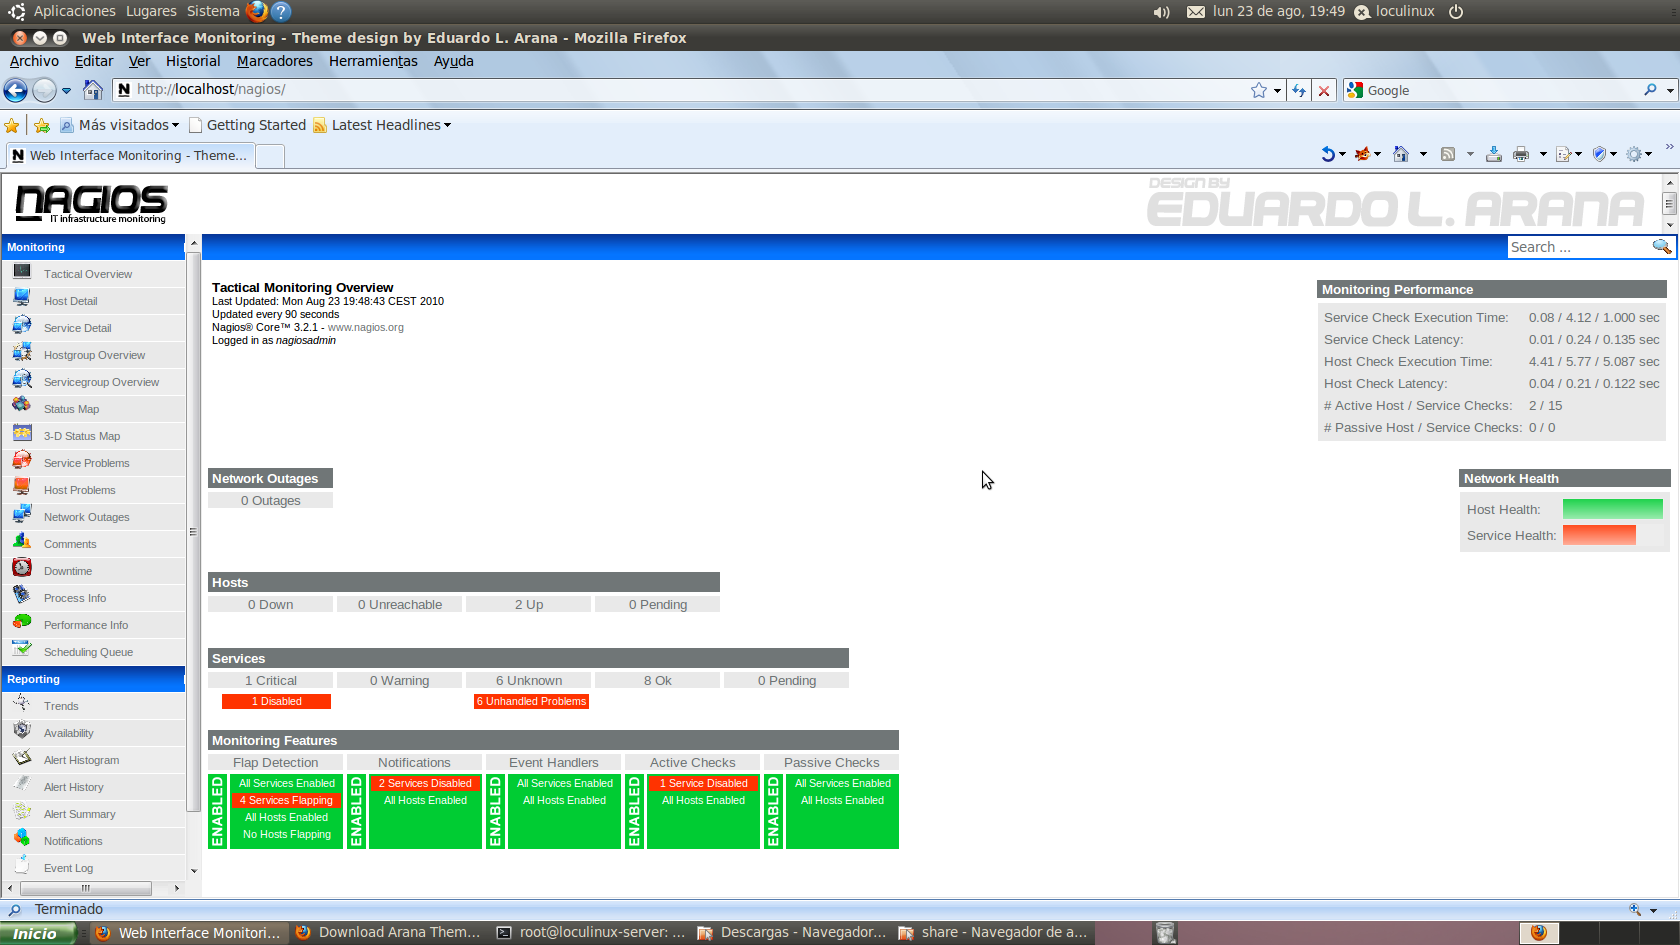Click the Nagios search magnifier icon
This screenshot has height=945, width=1680.
click(x=1661, y=247)
